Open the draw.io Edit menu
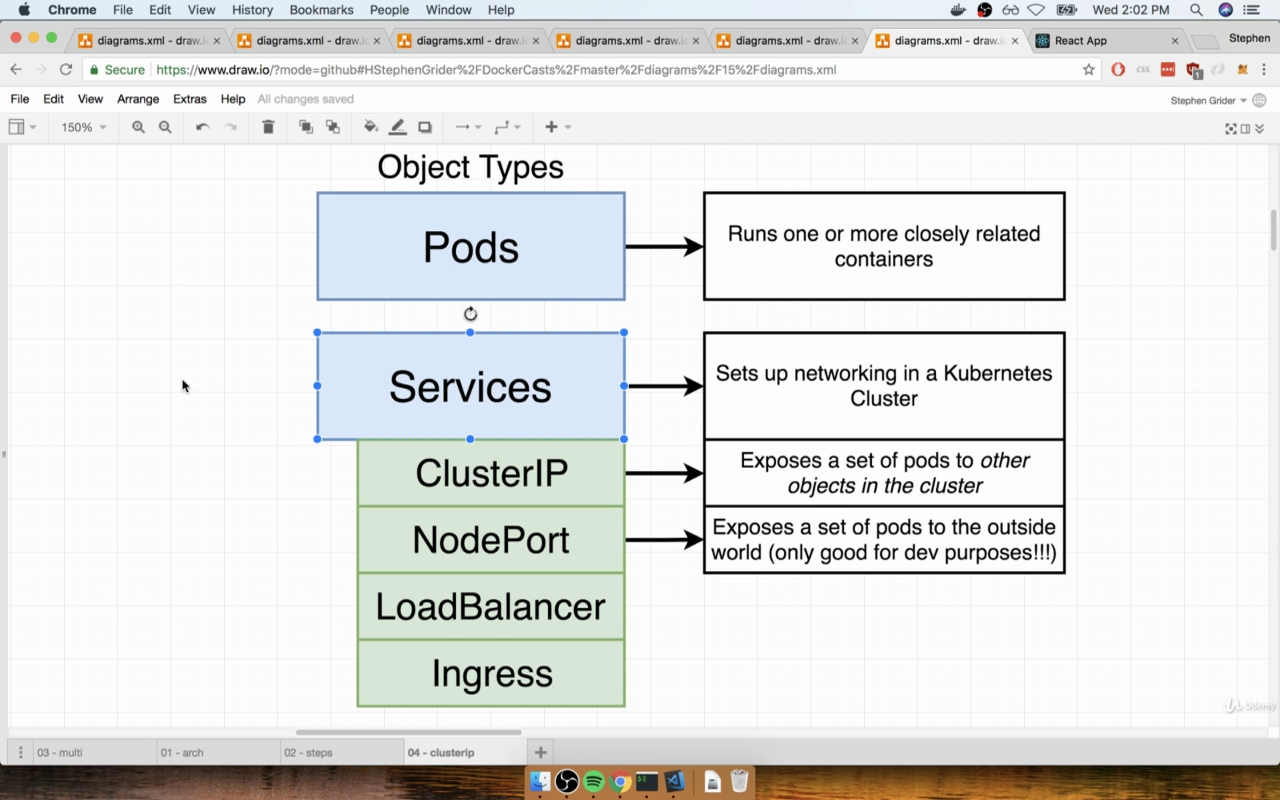1280x800 pixels. click(x=53, y=99)
